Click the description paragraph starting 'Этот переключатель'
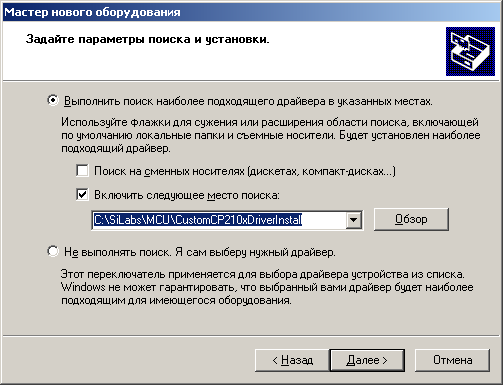 coord(267,287)
